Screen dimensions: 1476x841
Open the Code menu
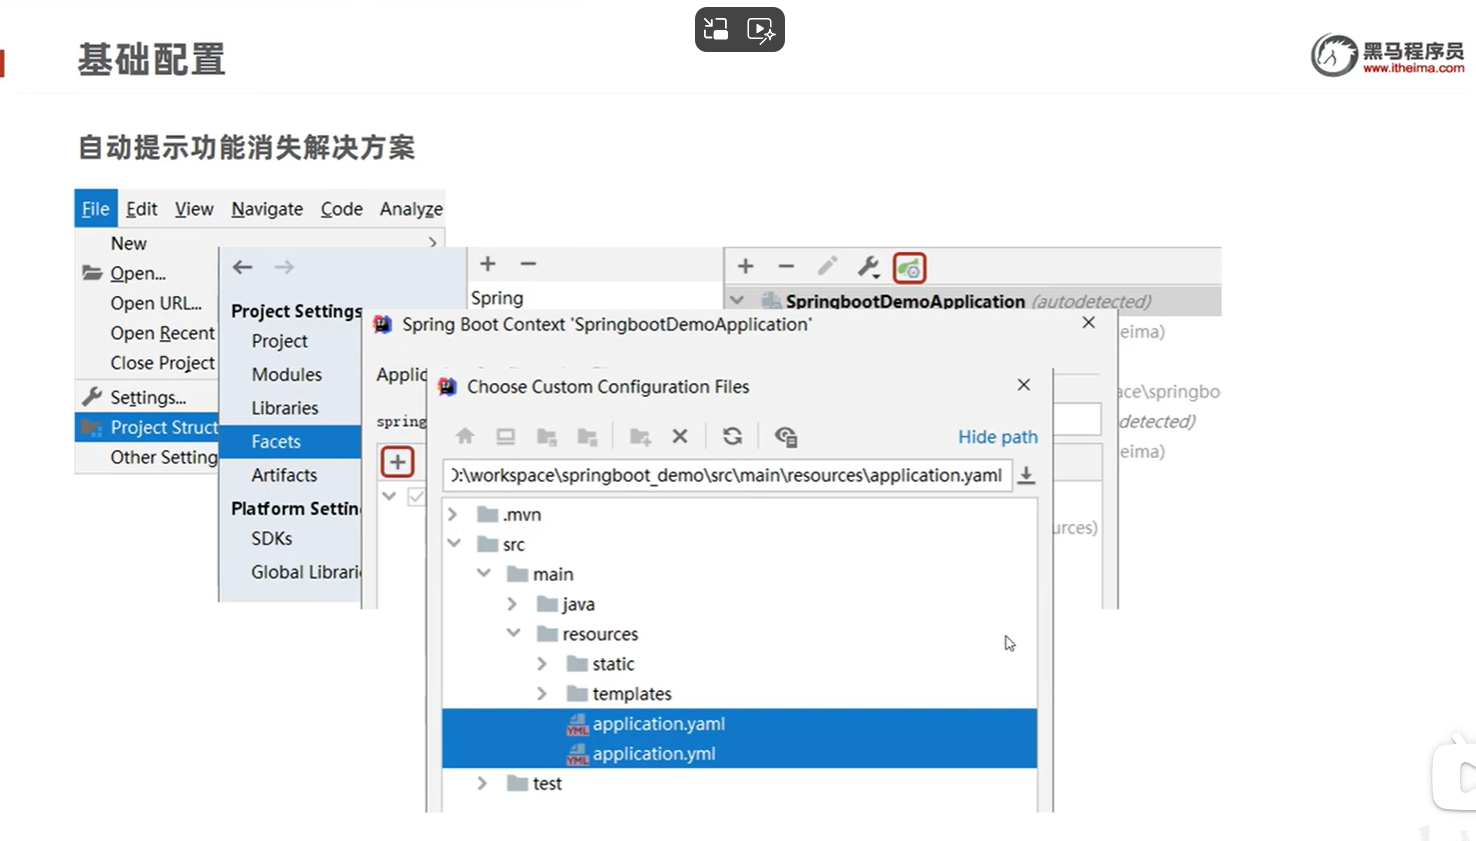[x=341, y=209]
